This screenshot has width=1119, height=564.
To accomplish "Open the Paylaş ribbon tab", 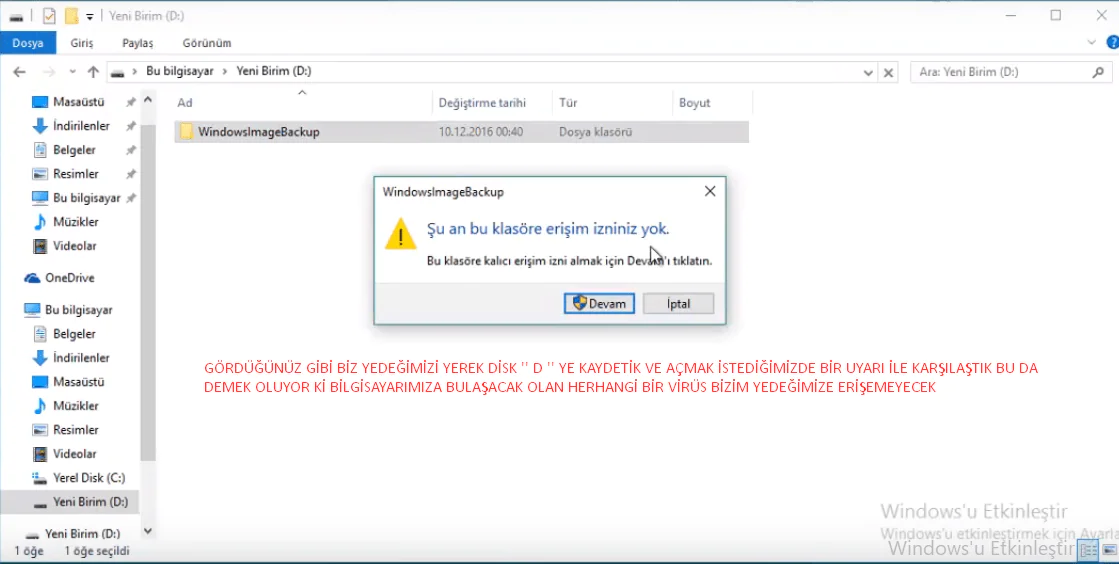I will (137, 43).
